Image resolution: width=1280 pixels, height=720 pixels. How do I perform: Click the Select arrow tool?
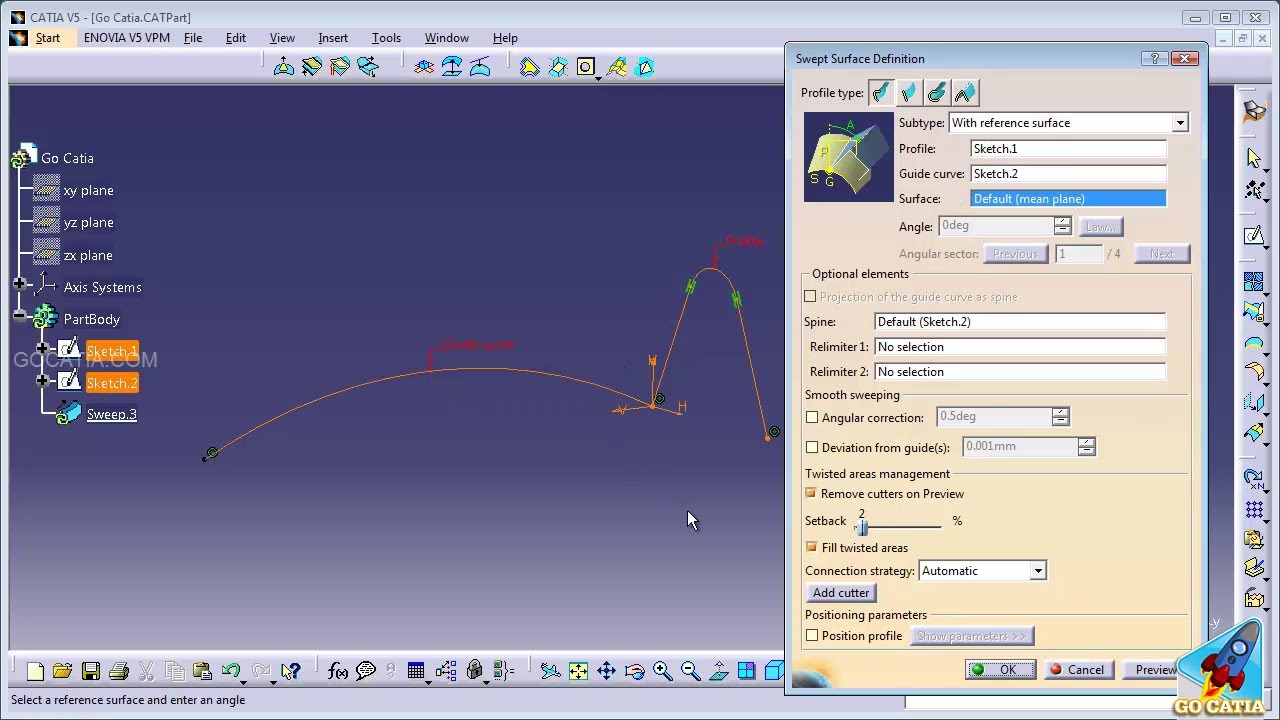tap(1254, 158)
